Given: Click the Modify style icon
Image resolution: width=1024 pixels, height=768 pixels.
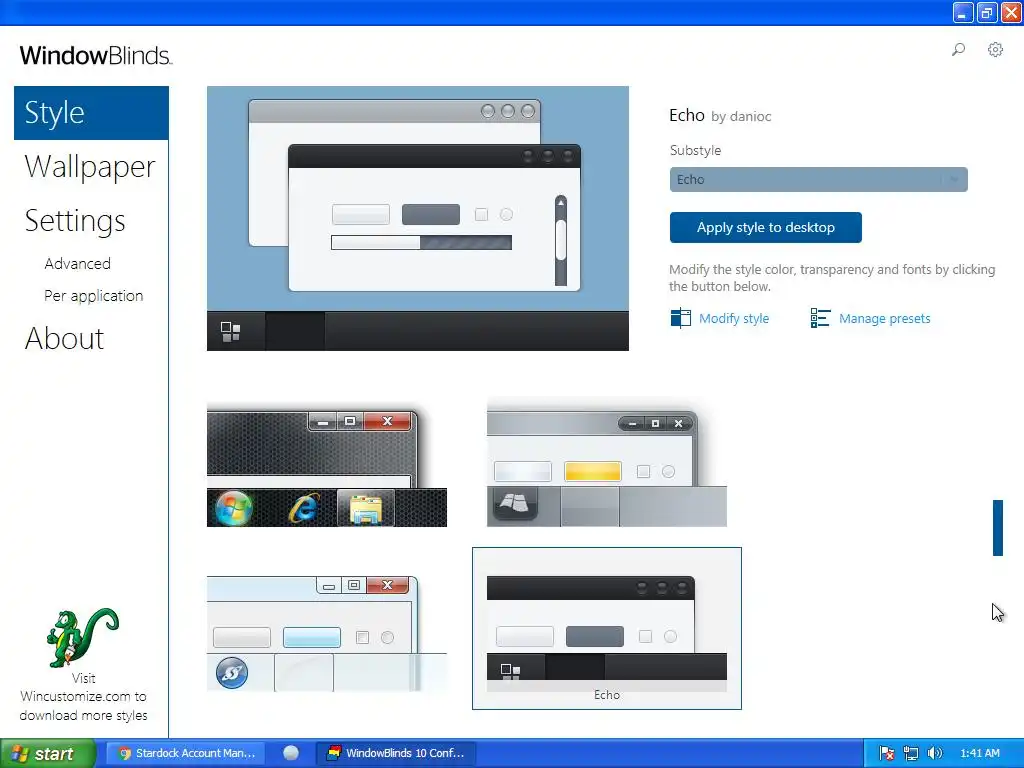Looking at the screenshot, I should [680, 318].
